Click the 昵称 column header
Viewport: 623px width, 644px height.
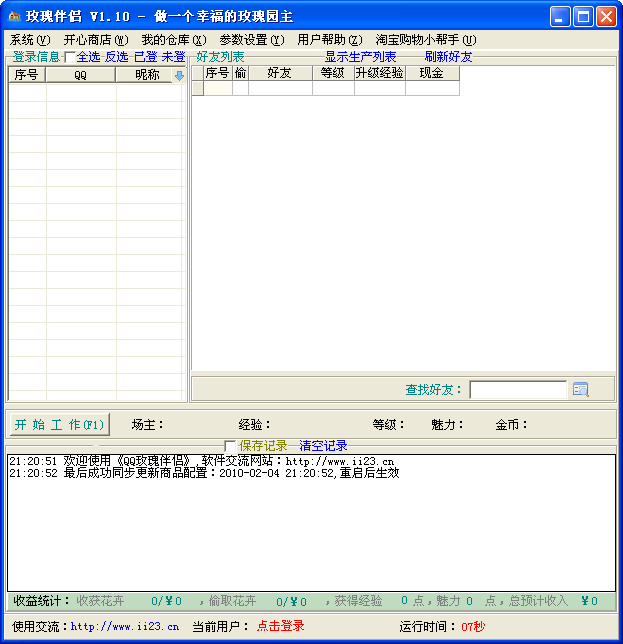(x=144, y=75)
